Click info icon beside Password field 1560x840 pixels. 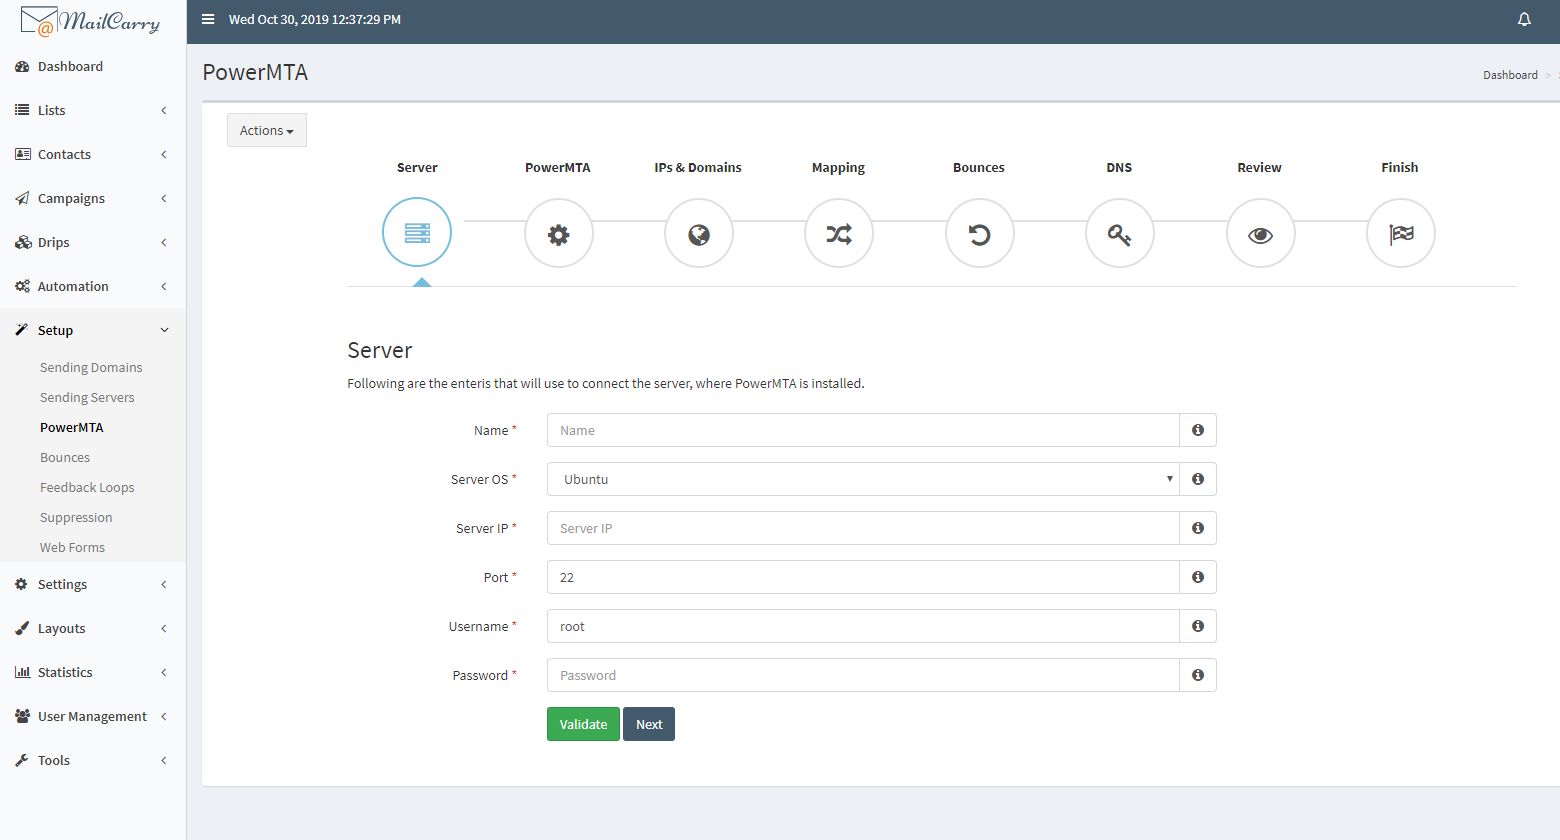[1198, 675]
